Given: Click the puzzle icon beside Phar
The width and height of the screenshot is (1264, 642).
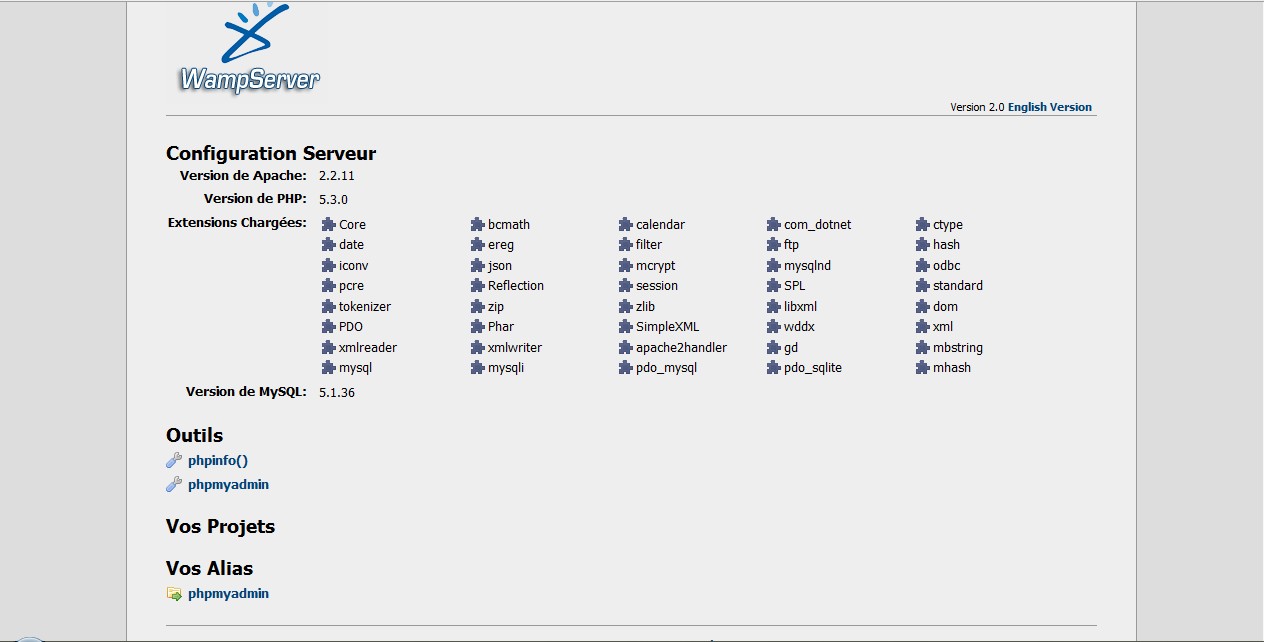Looking at the screenshot, I should click(477, 327).
